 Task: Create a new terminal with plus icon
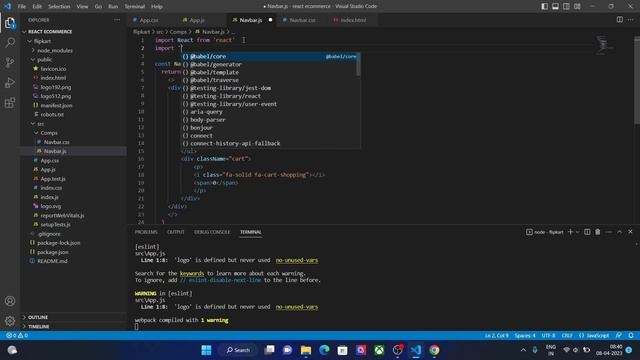(570, 232)
